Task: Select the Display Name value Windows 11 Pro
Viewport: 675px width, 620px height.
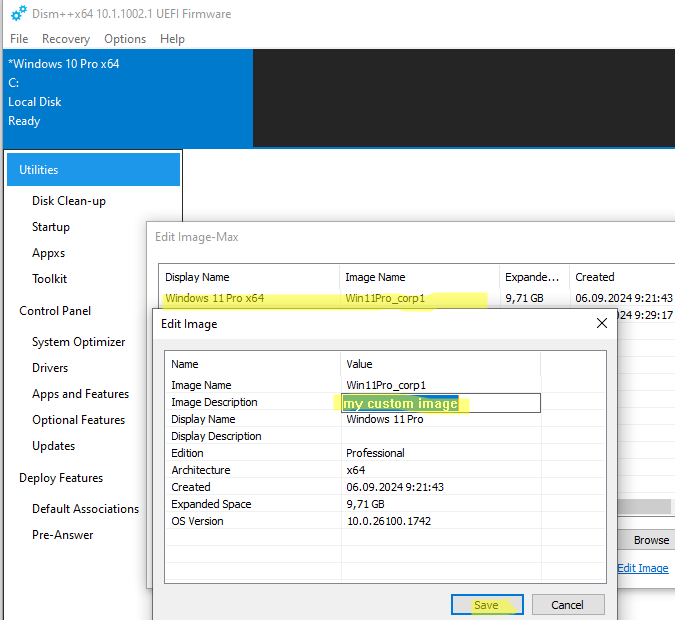Action: coord(385,419)
